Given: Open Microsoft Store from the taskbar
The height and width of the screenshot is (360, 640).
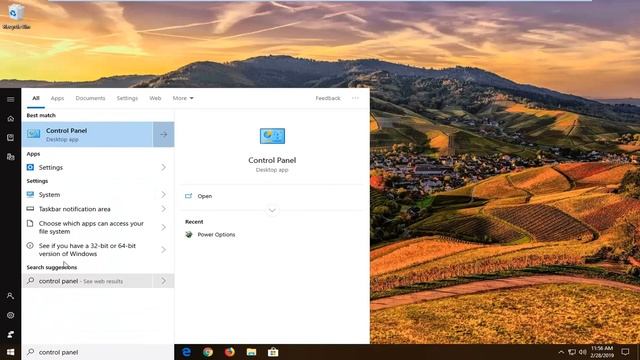Looking at the screenshot, I should 273,352.
